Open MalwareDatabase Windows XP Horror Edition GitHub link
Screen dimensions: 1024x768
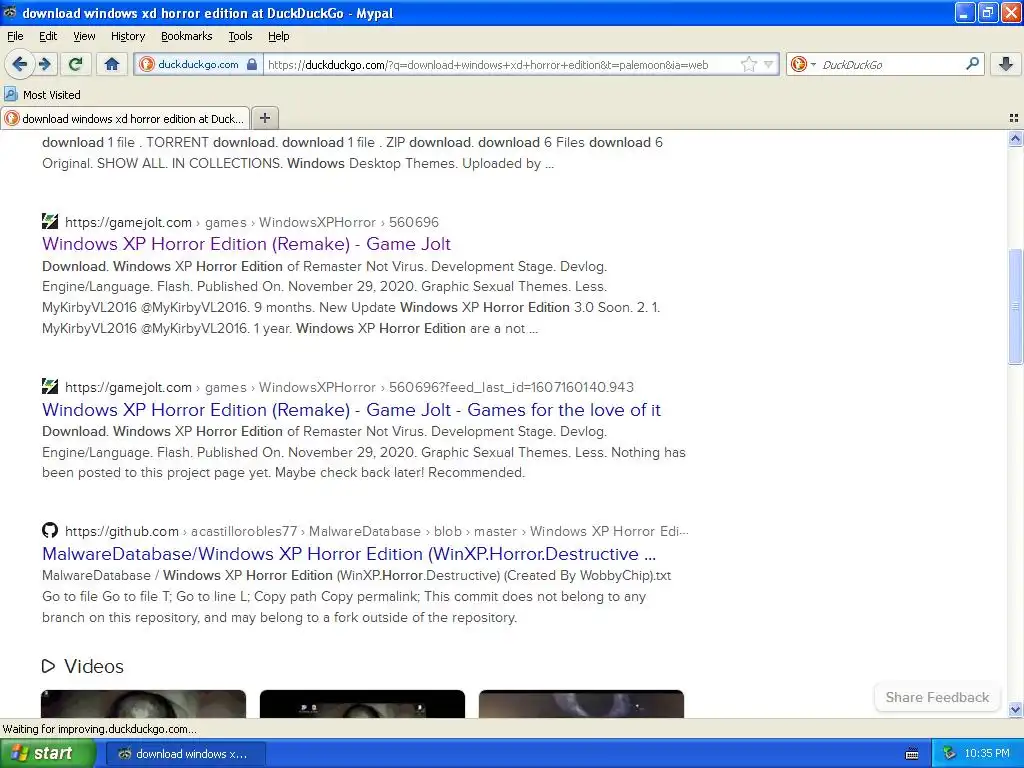click(x=349, y=554)
